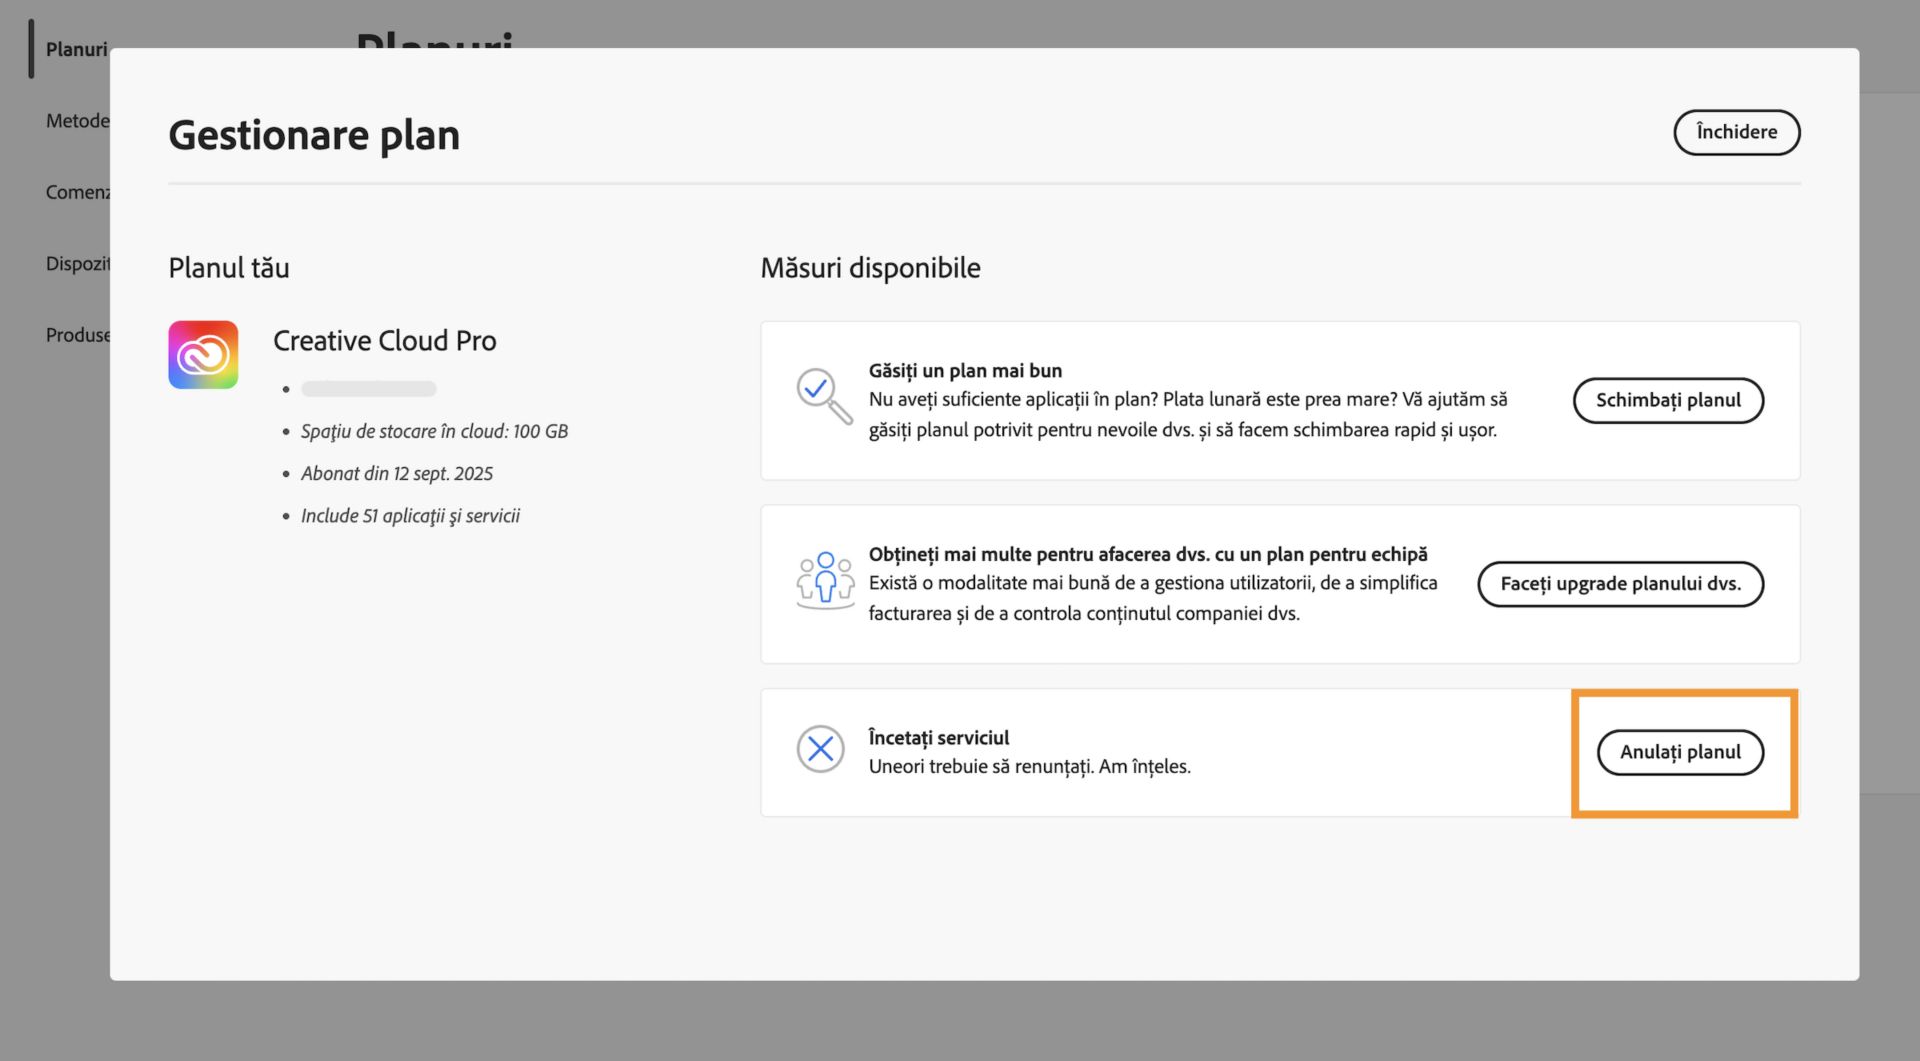Click the Încetați serviciul heading
1920x1061 pixels.
click(x=938, y=737)
